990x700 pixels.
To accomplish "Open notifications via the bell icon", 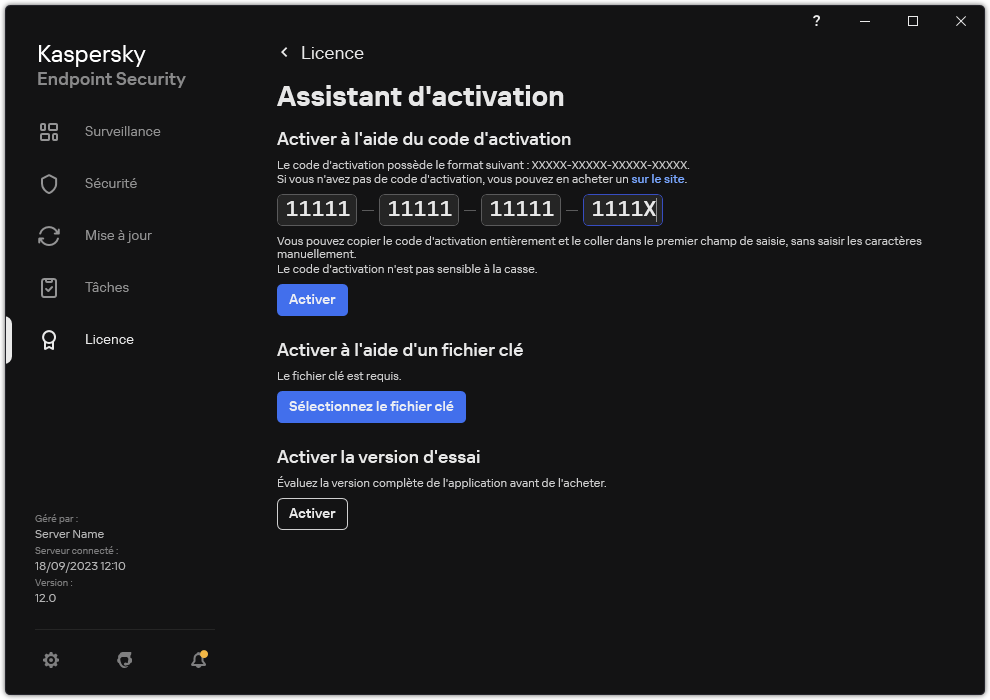I will pos(198,660).
